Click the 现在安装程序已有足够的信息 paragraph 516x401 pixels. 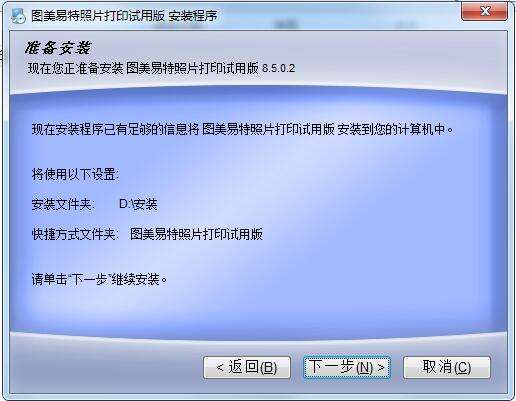click(x=243, y=129)
